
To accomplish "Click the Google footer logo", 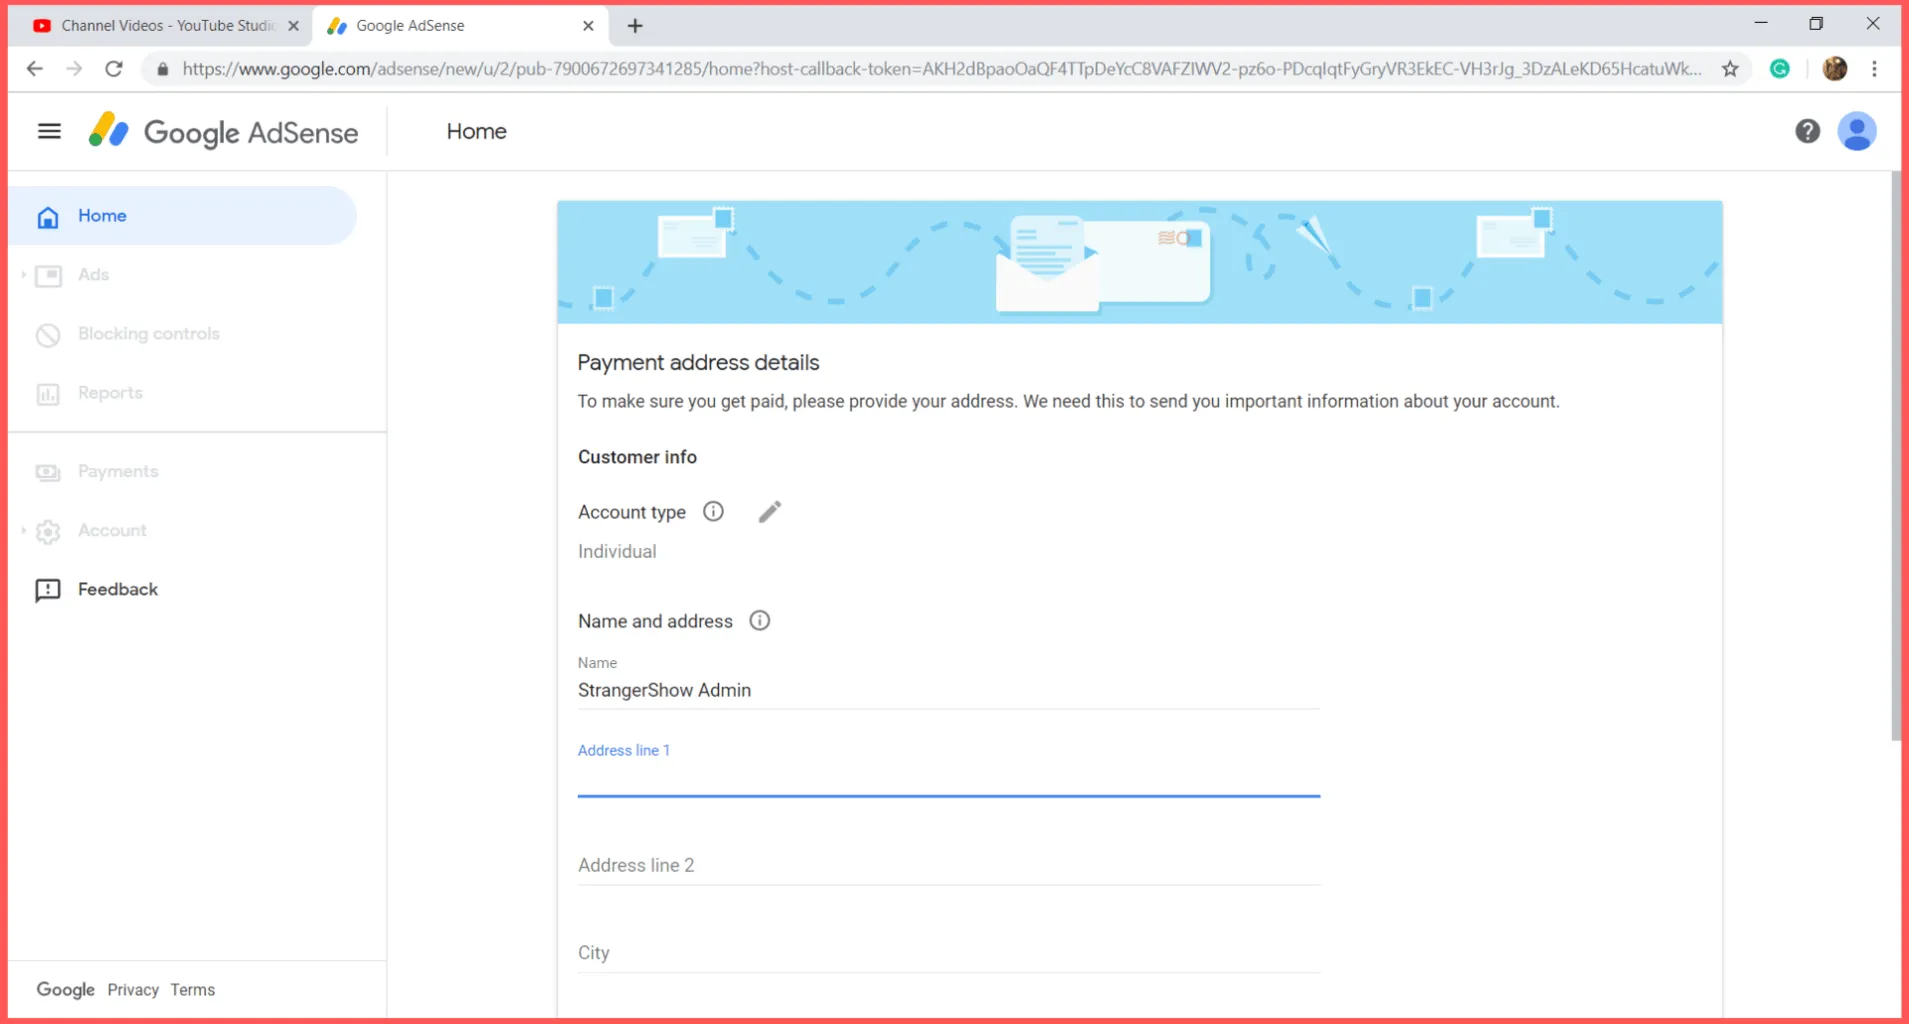I will coord(66,990).
